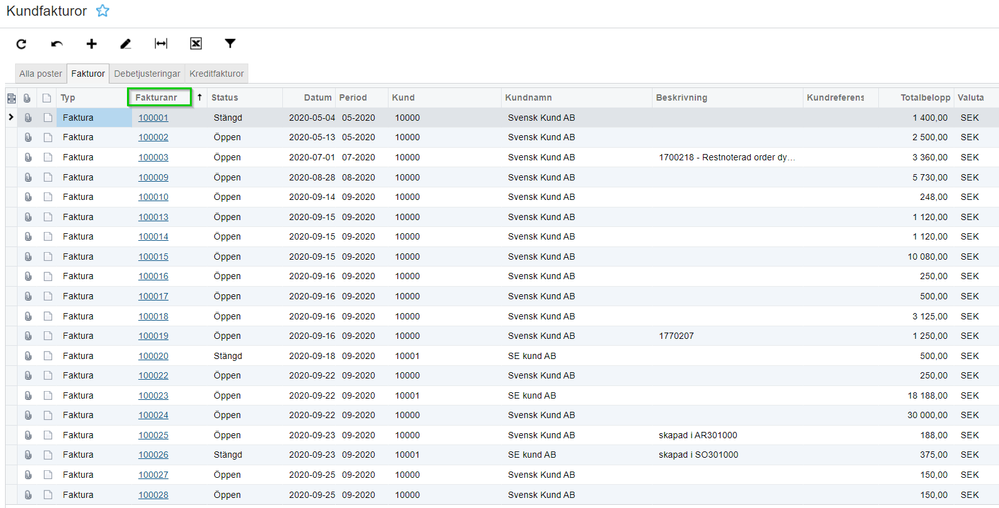The height and width of the screenshot is (508, 999).
Task: Open attachments for invoice 100028
Action: click(x=27, y=495)
